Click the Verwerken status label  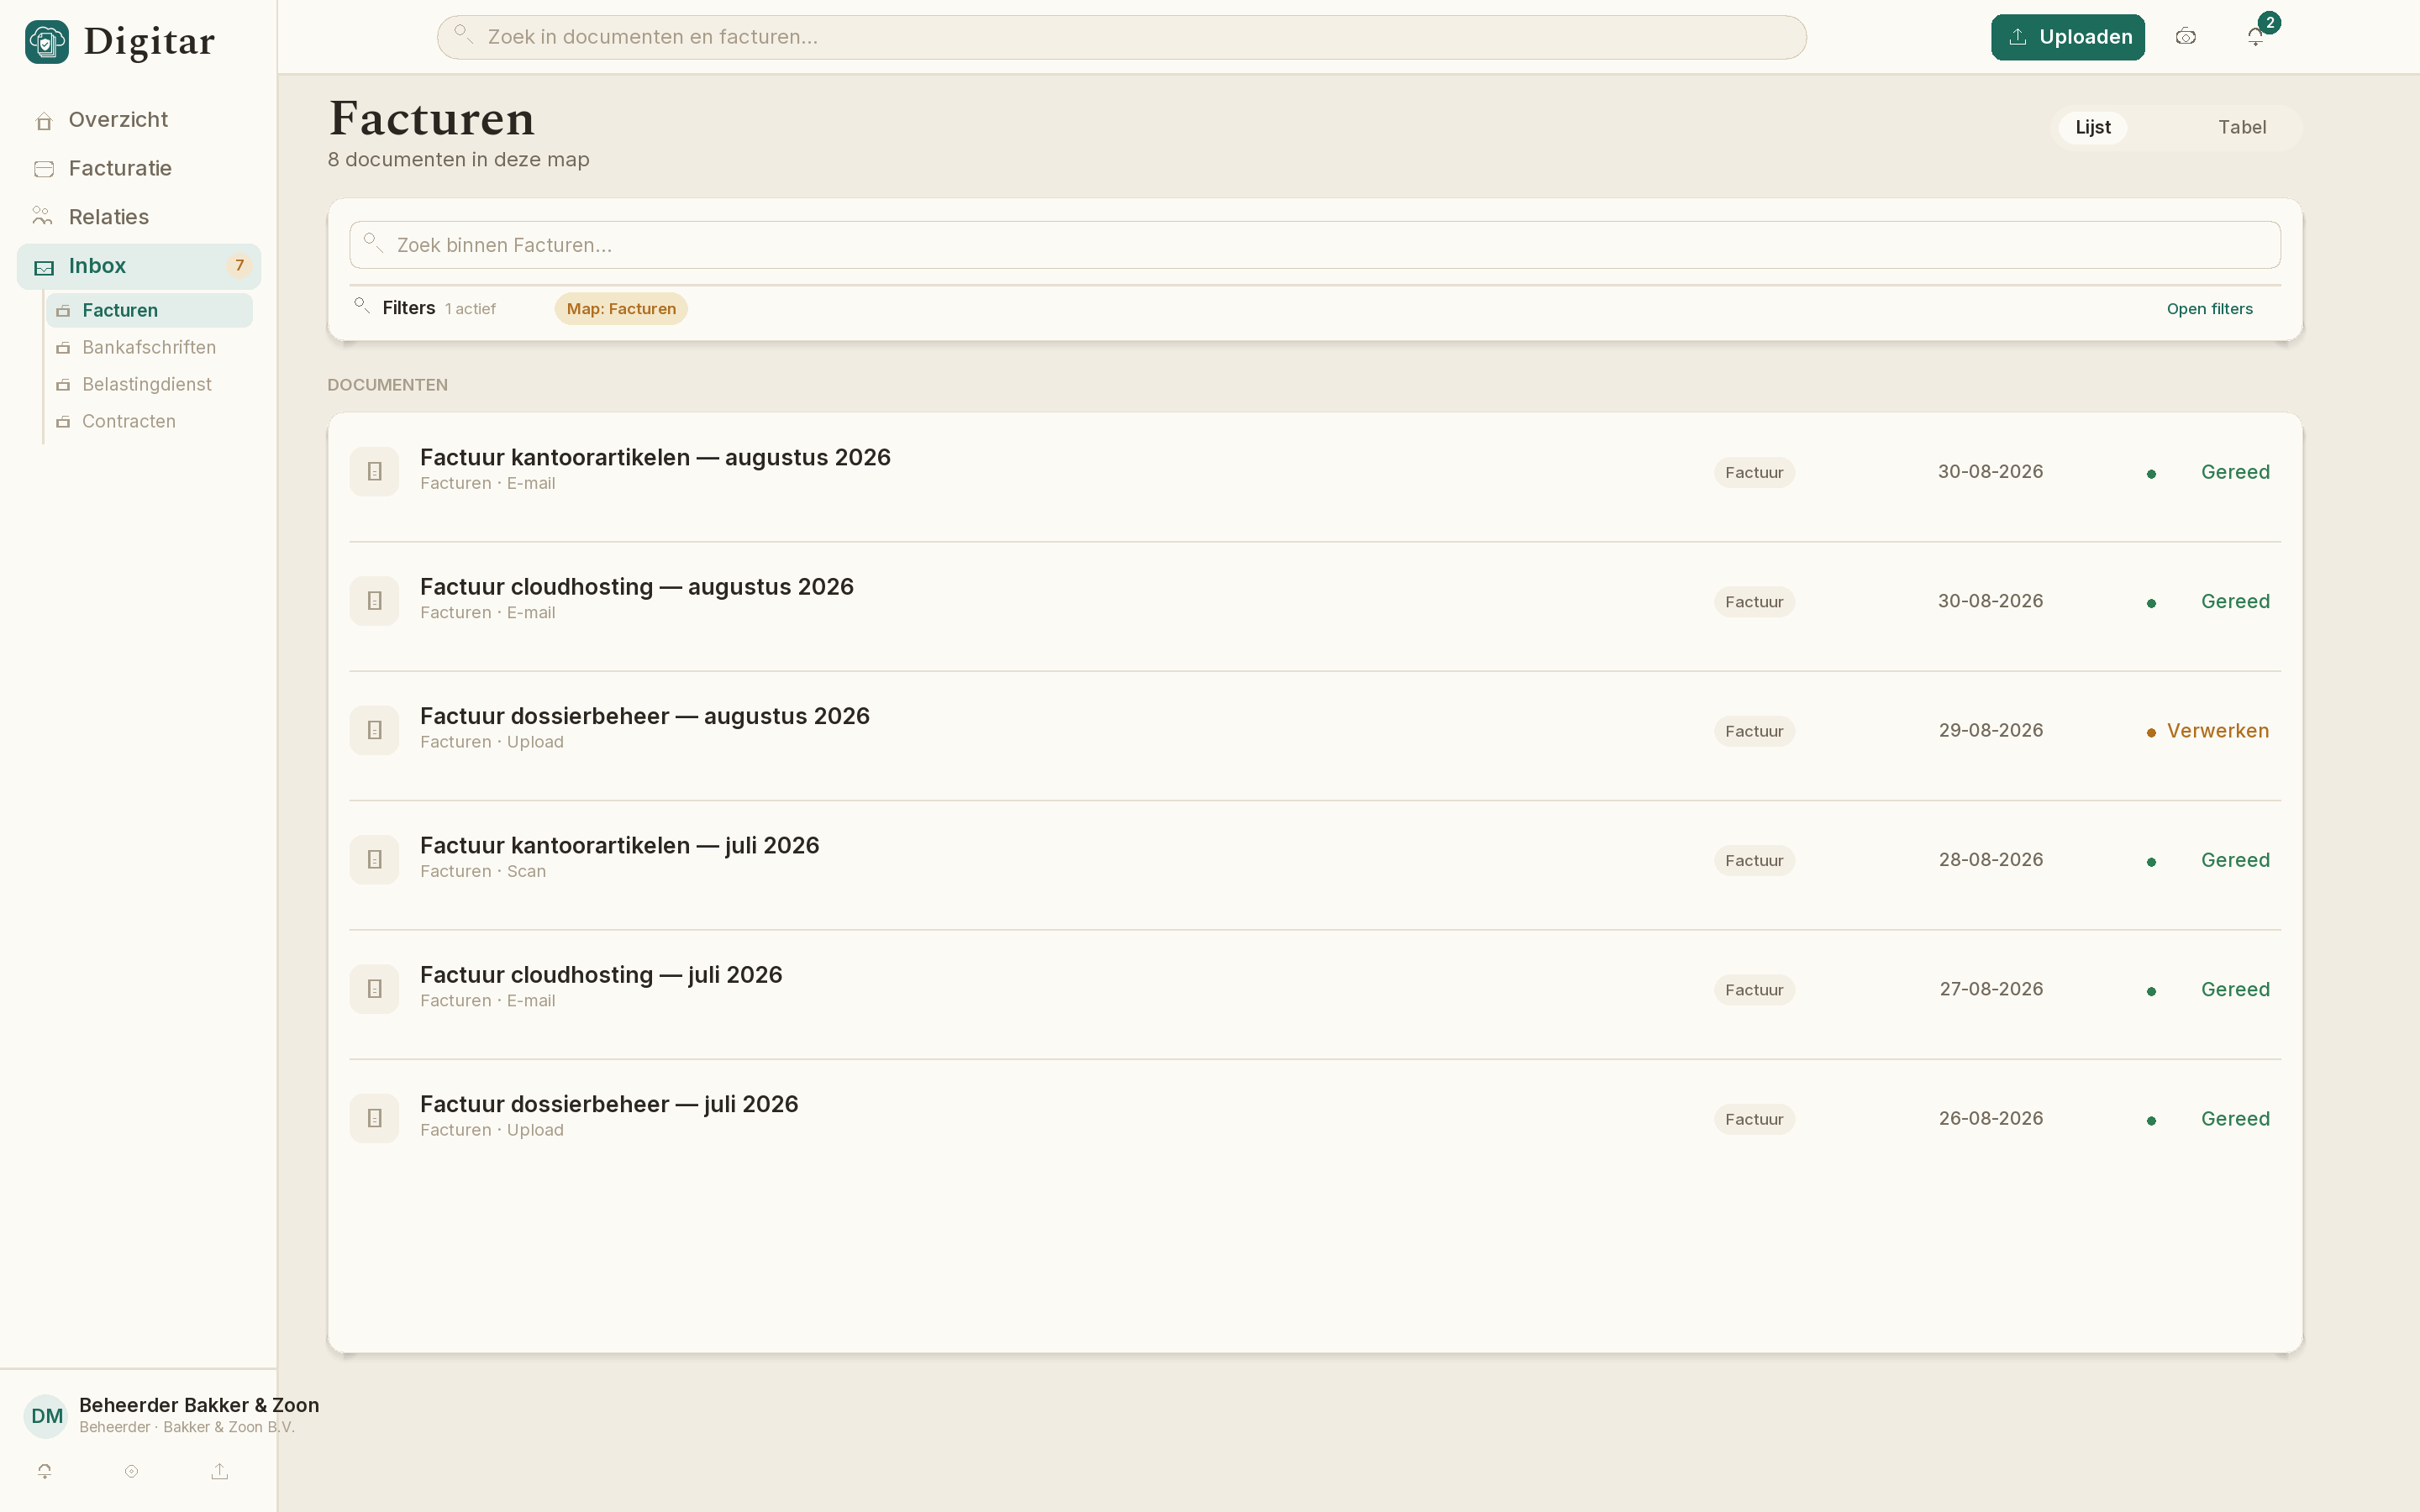2217,731
